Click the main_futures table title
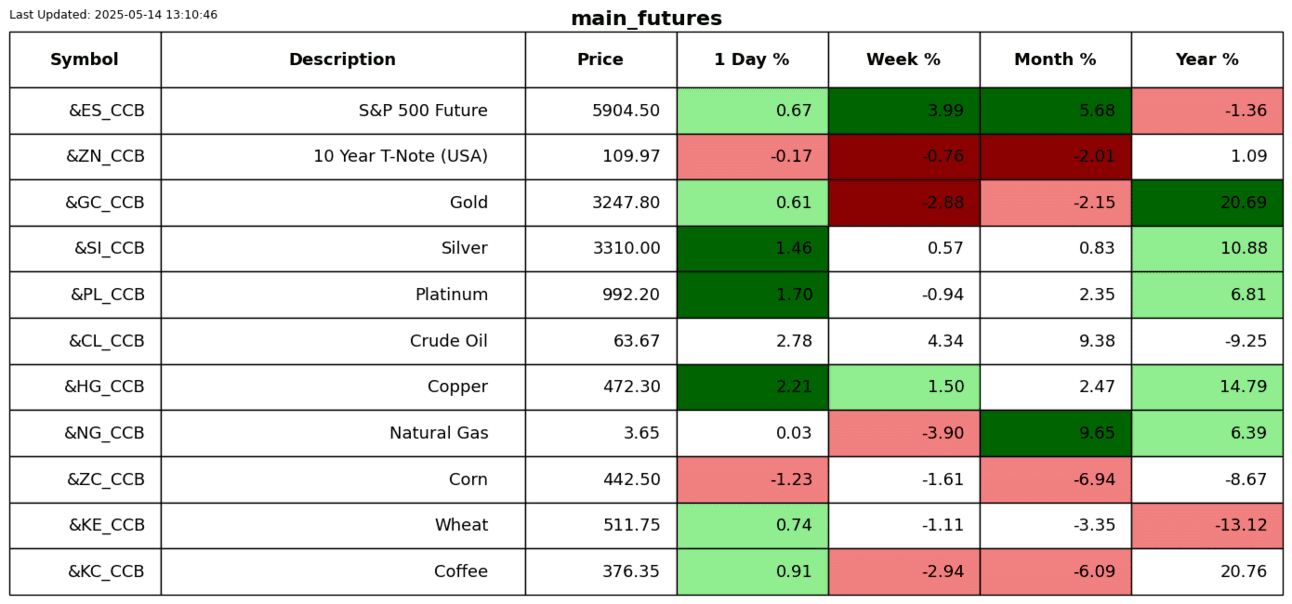Viewport: 1292px width, 604px height. (646, 19)
